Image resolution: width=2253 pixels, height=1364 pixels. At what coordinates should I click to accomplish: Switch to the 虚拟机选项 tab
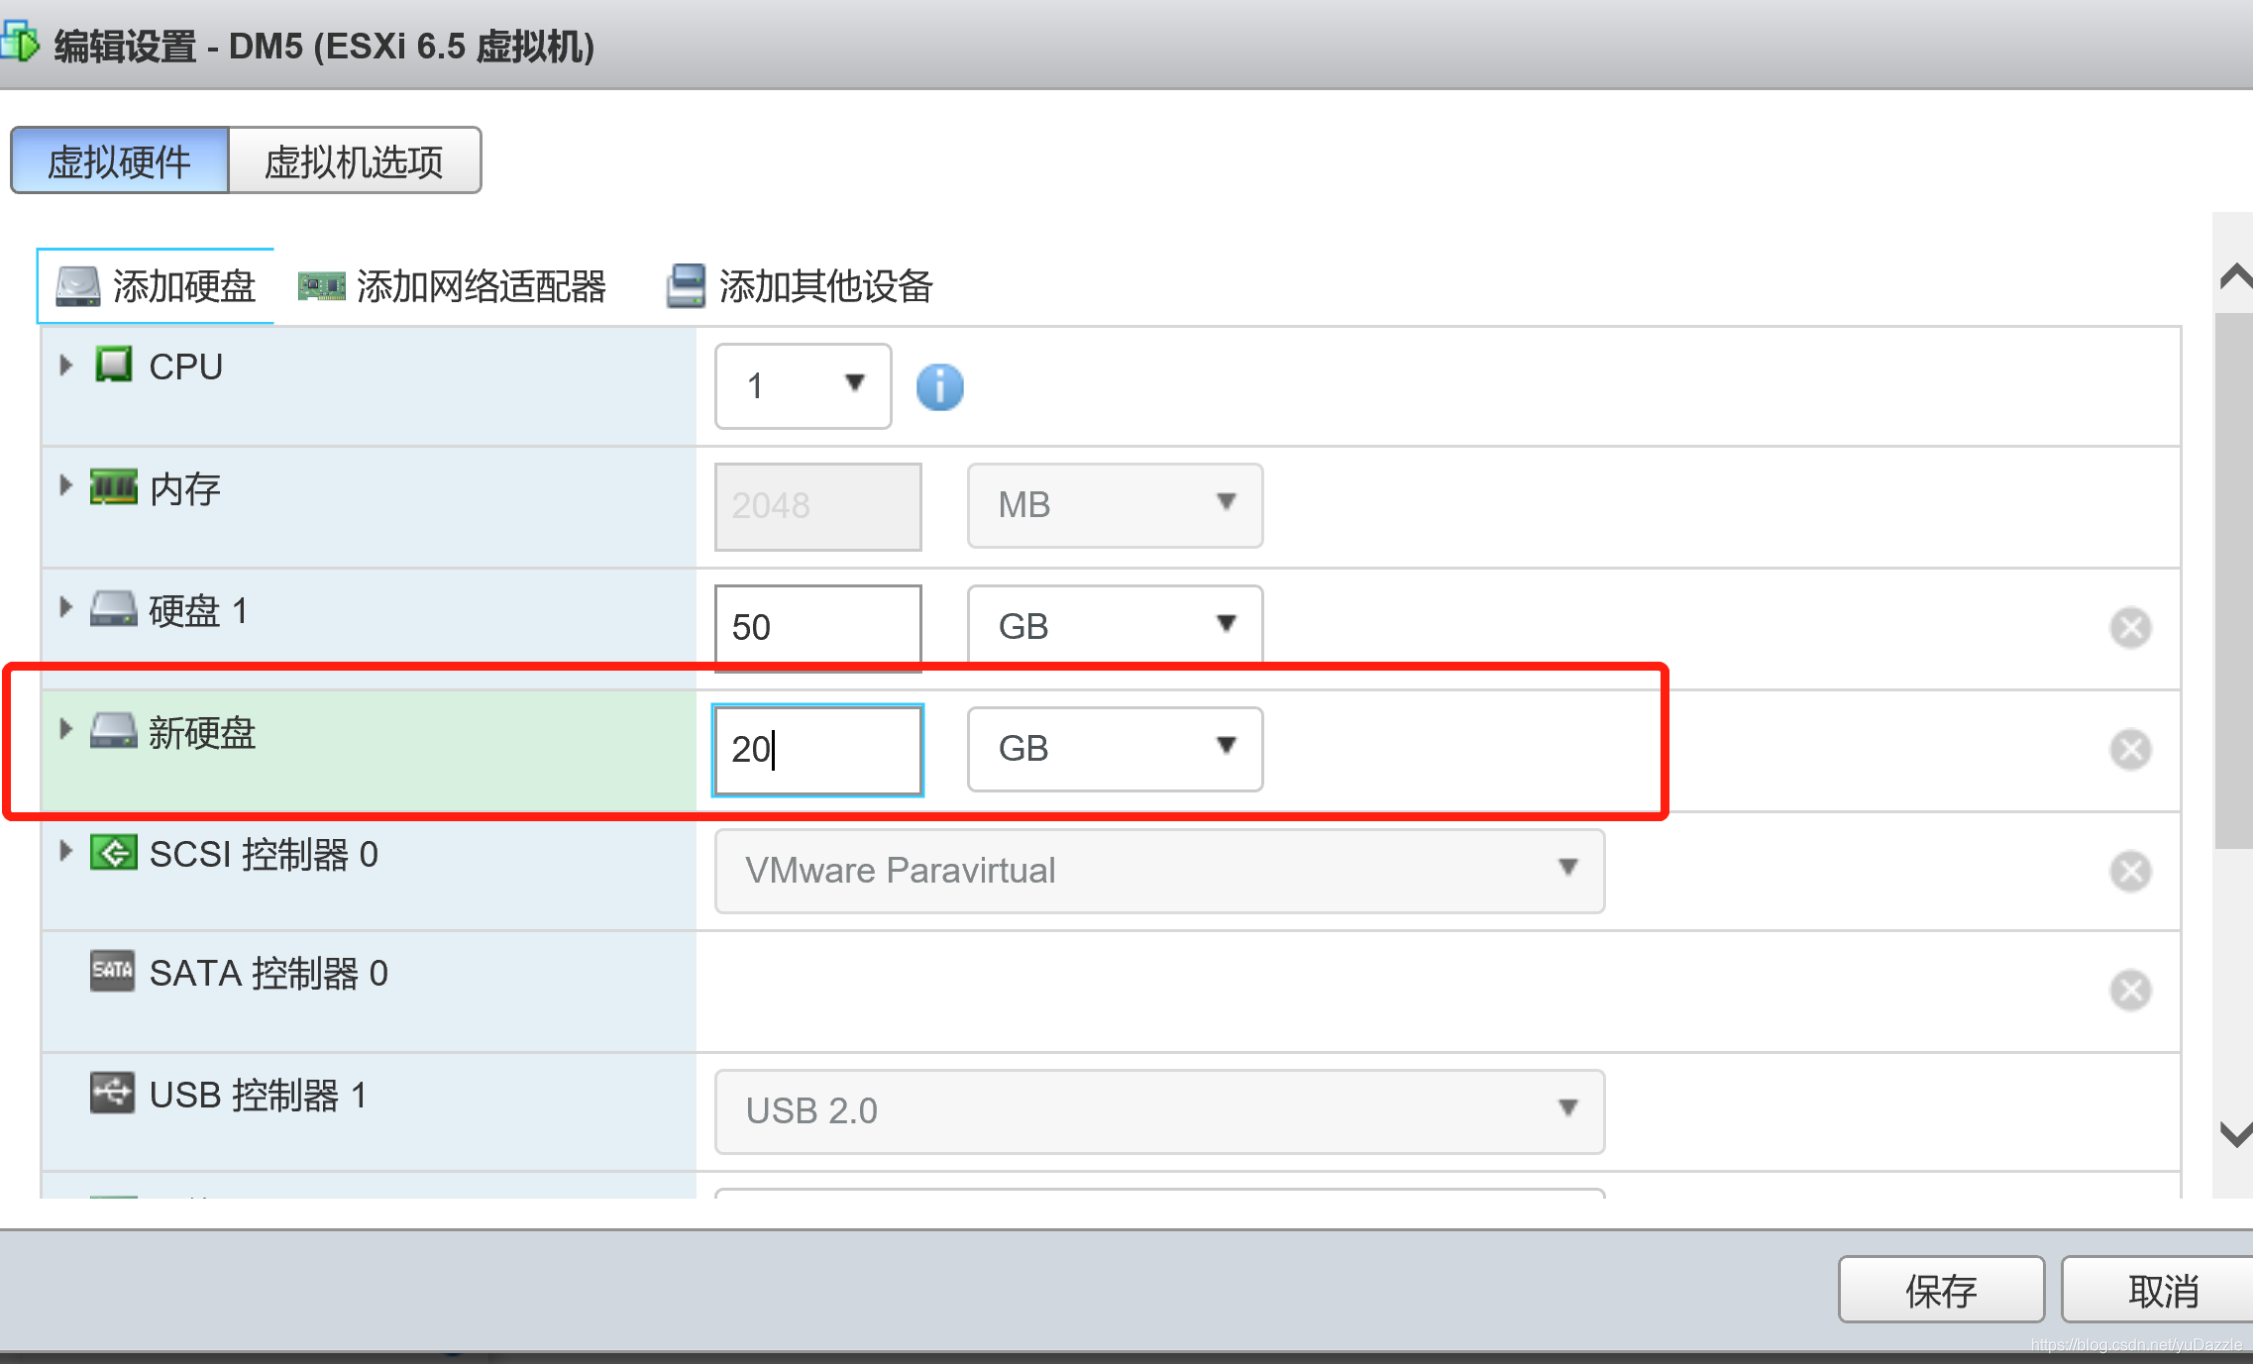[354, 161]
